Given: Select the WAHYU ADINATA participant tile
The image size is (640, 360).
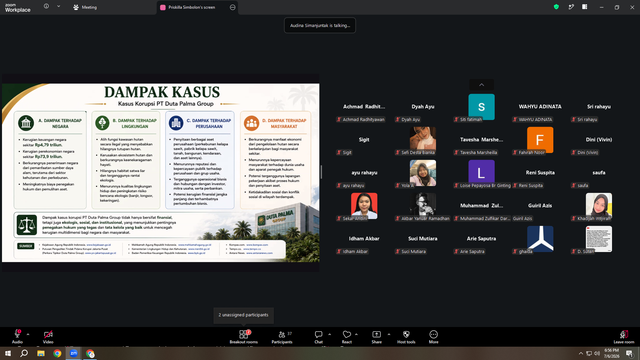Looking at the screenshot, I should [x=540, y=107].
